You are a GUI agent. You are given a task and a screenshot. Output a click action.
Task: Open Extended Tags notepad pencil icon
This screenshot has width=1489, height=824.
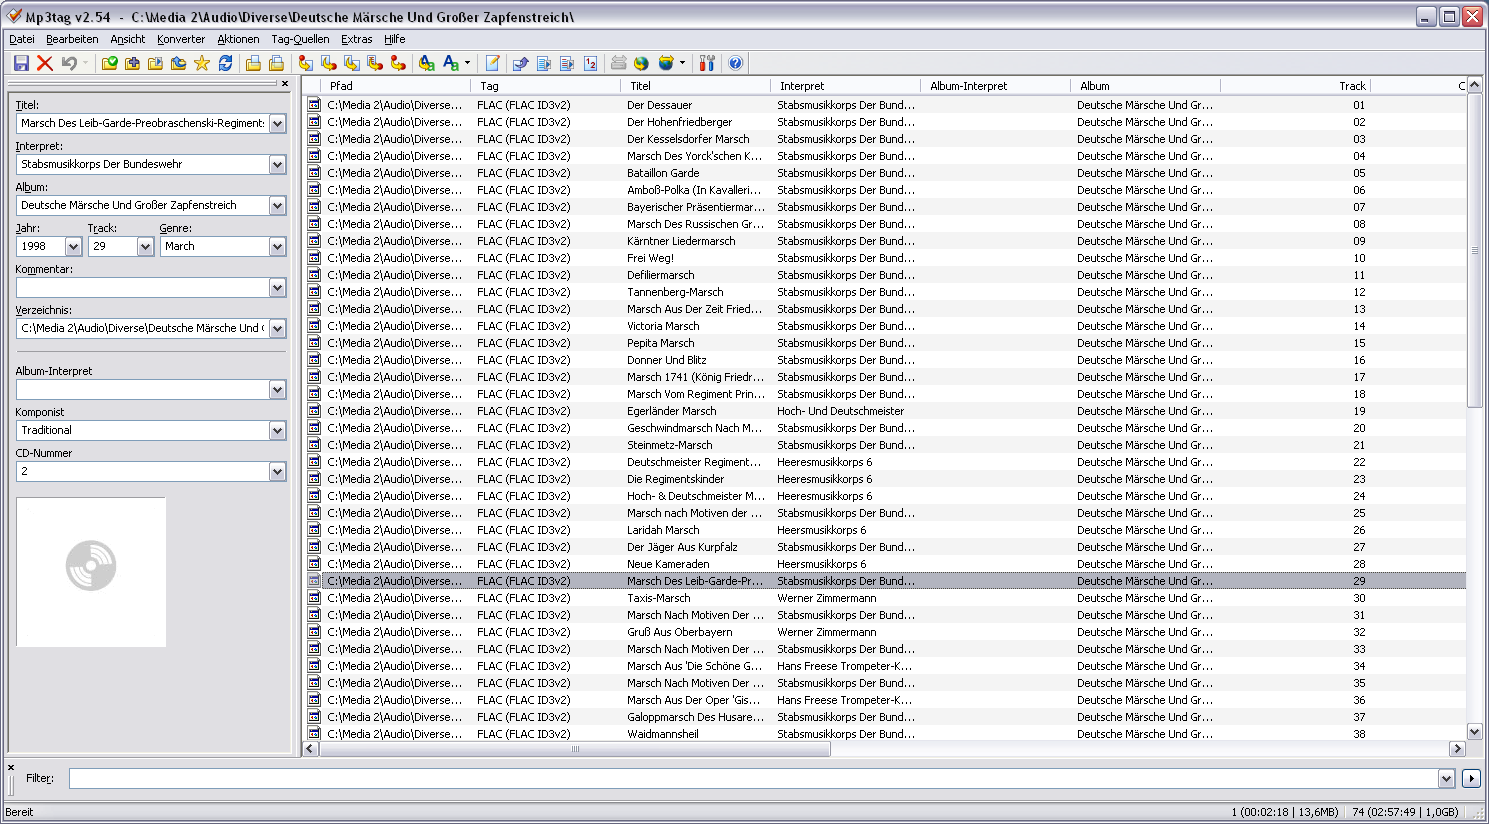point(492,63)
